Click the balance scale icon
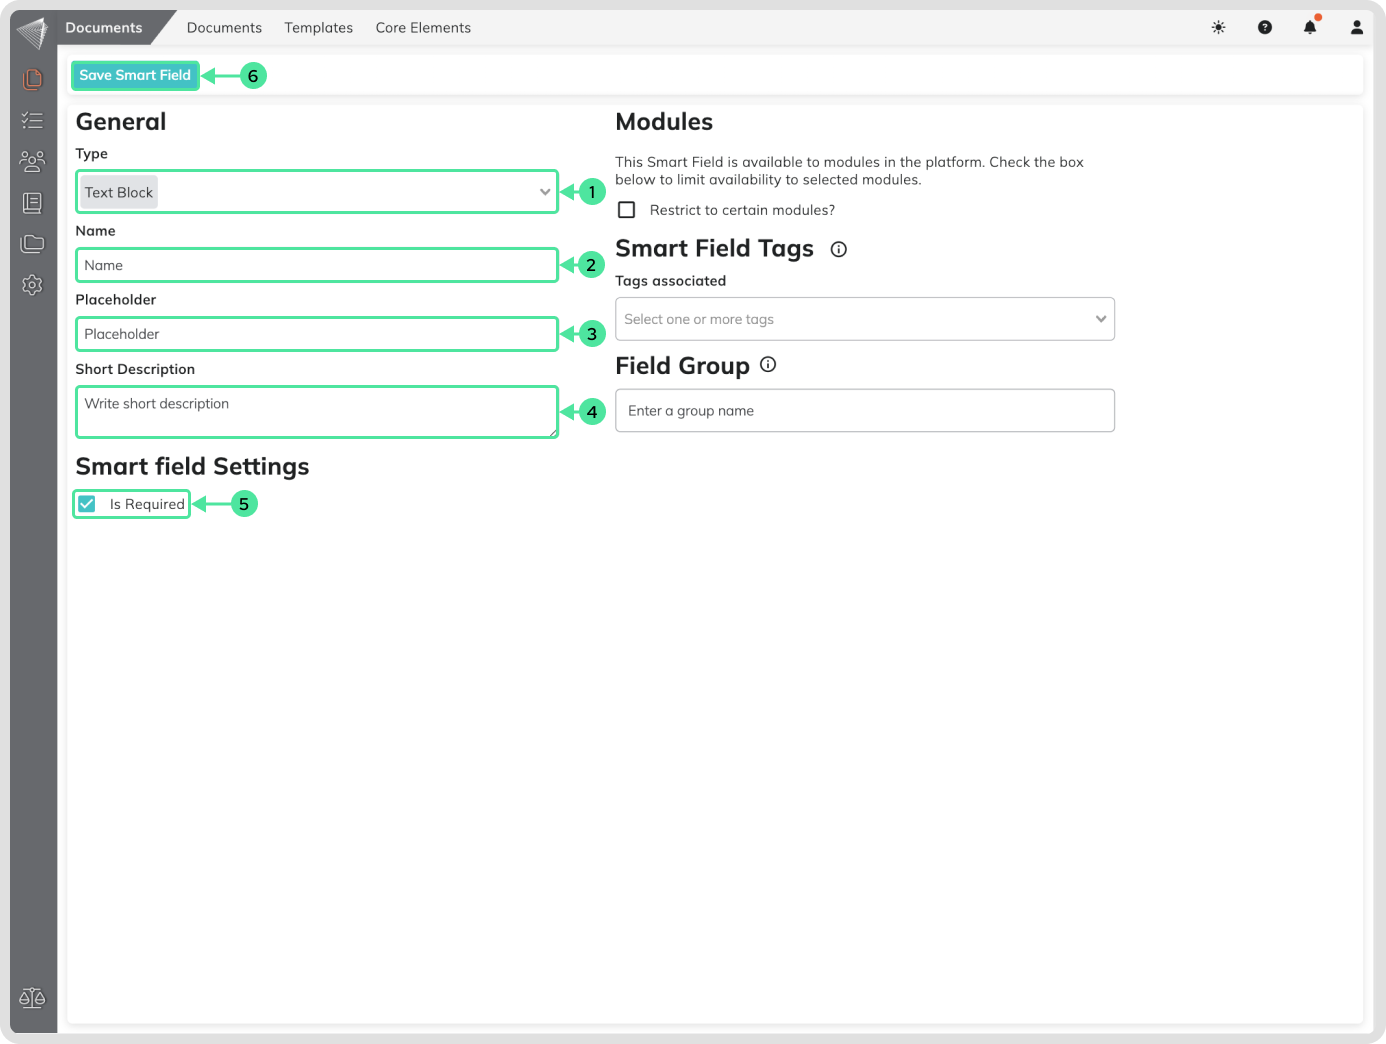The width and height of the screenshot is (1386, 1044). click(x=32, y=998)
